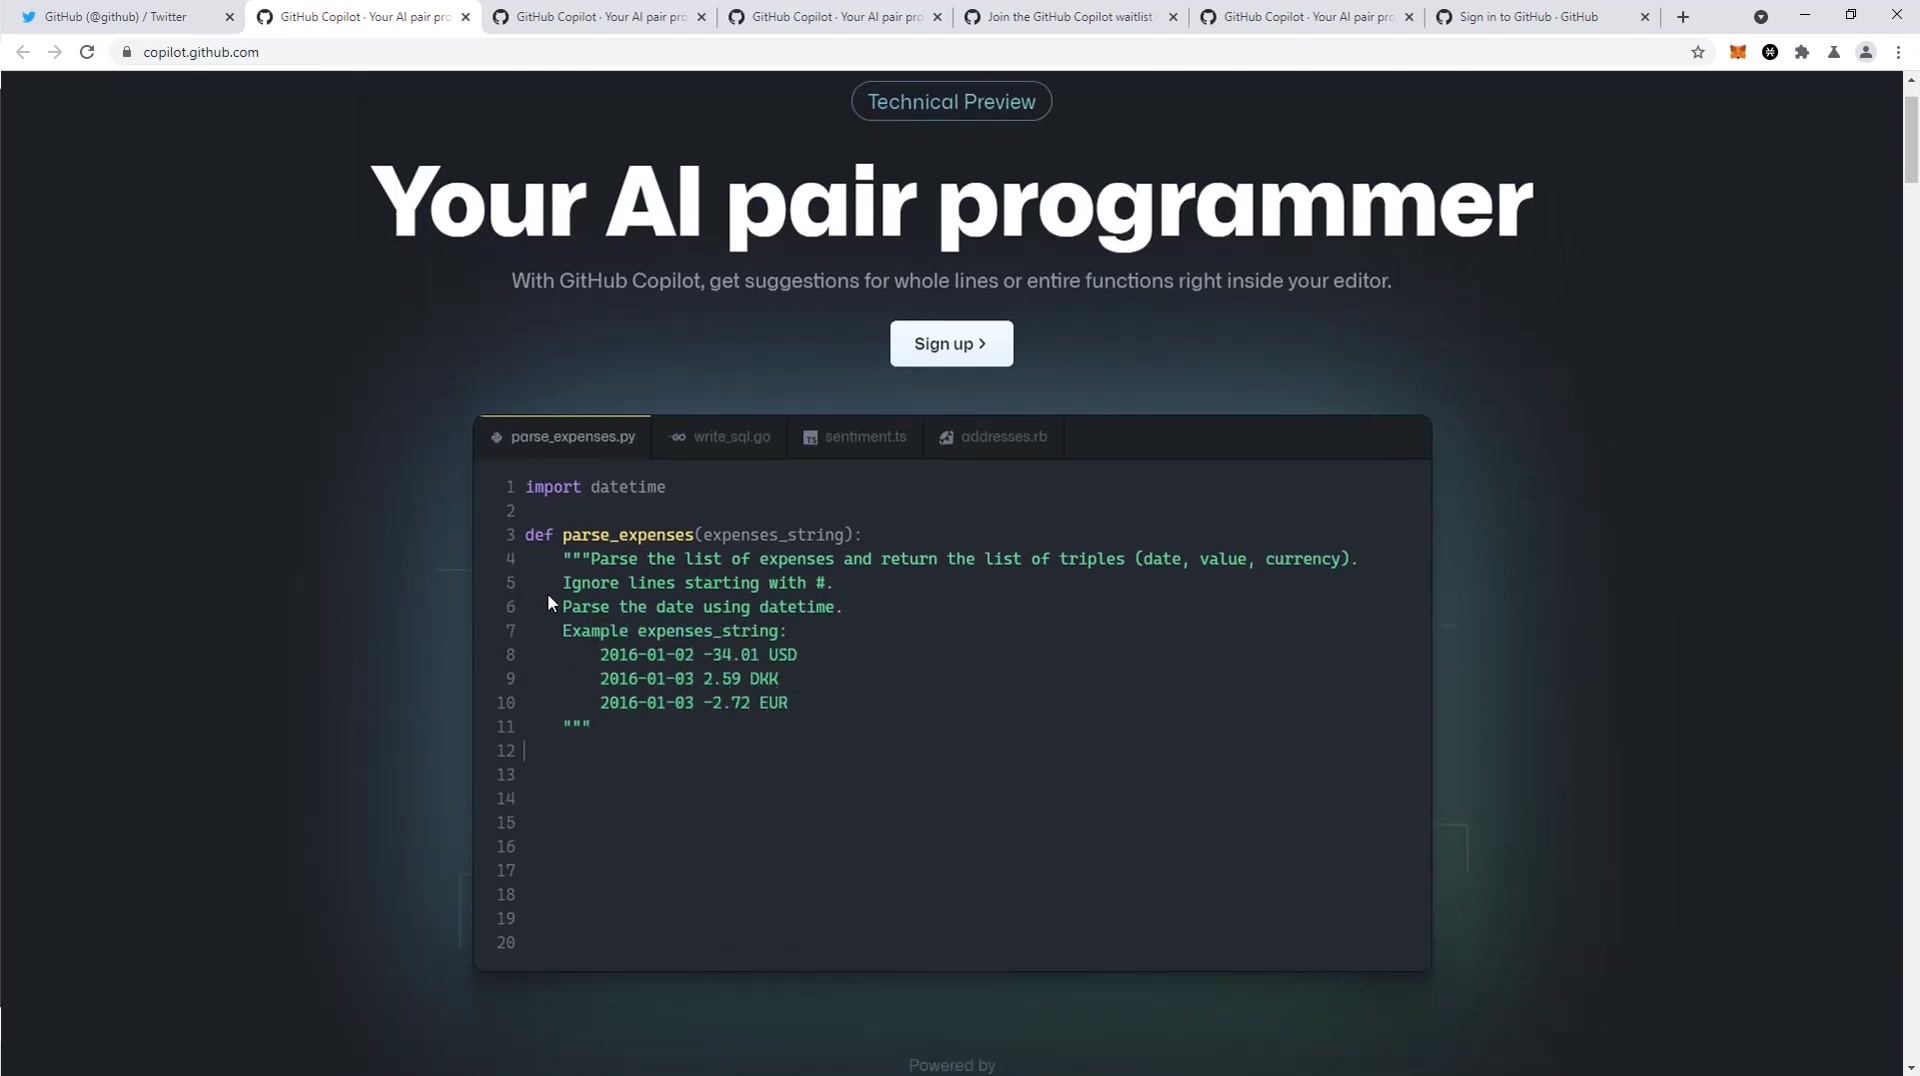Viewport: 1920px width, 1076px height.
Task: Click the Python icon on parse_expenses.py
Action: (x=496, y=437)
